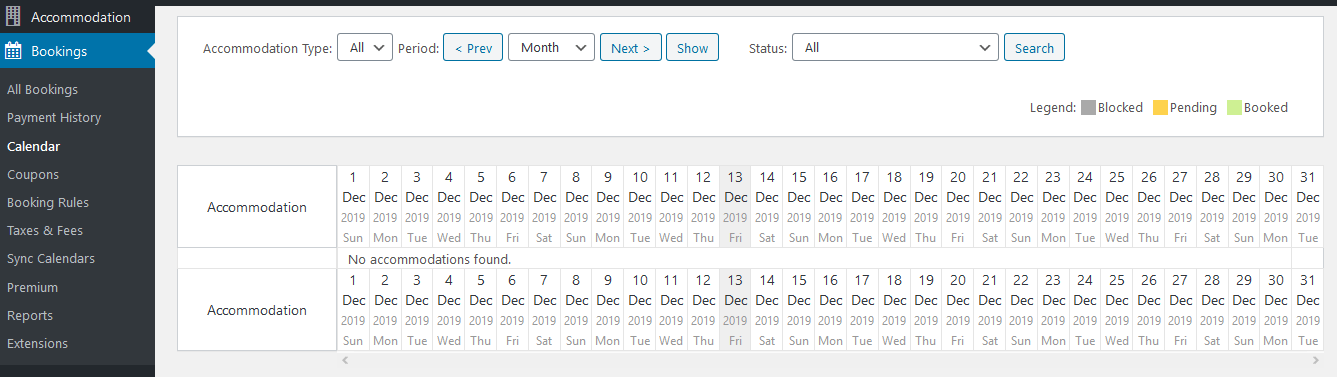Click the Accommodation building icon

(13, 17)
